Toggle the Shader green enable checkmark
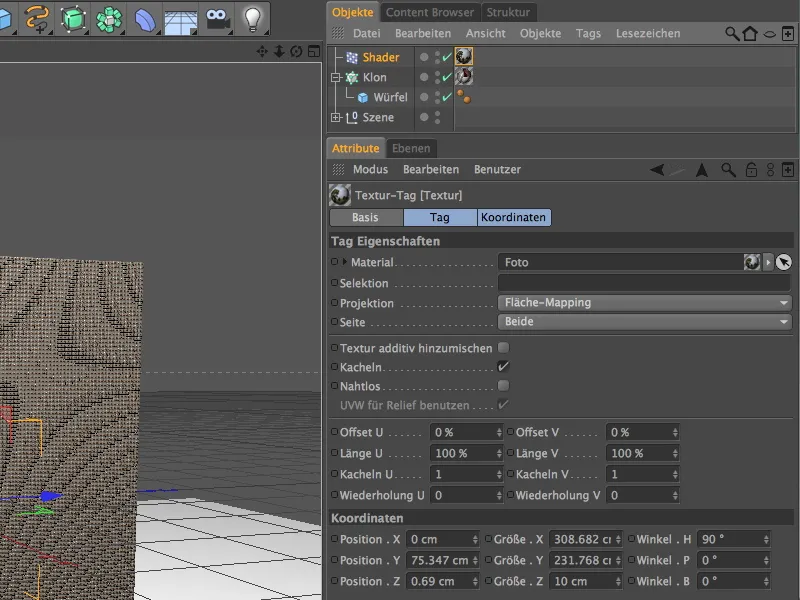 coord(447,57)
